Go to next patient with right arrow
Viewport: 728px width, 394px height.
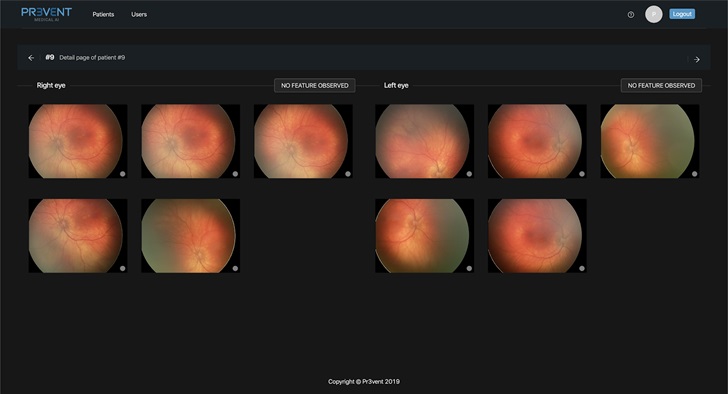696,59
